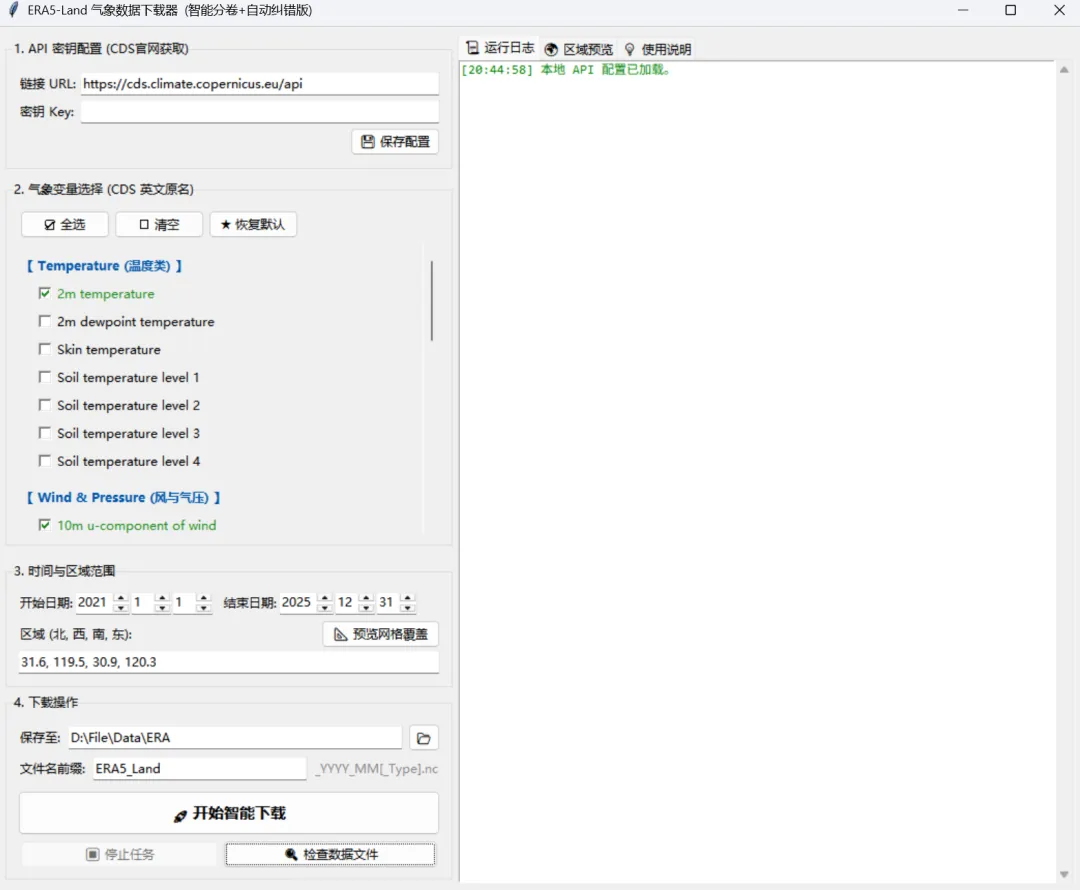Click the 保存配置 save button
The image size is (1080, 890).
pos(395,141)
